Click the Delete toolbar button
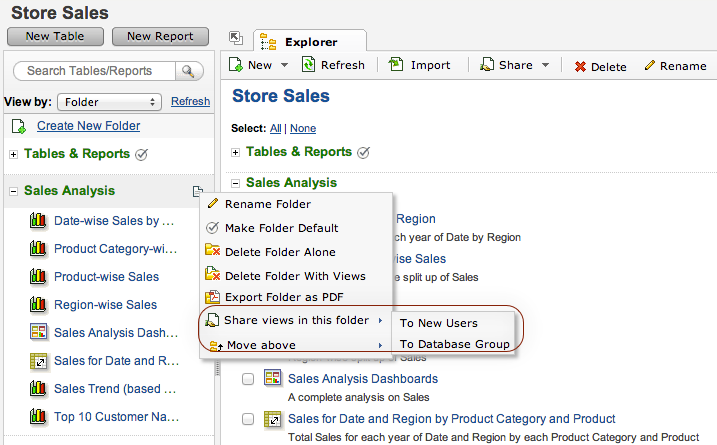Screen dimensions: 717x445 click(x=600, y=66)
